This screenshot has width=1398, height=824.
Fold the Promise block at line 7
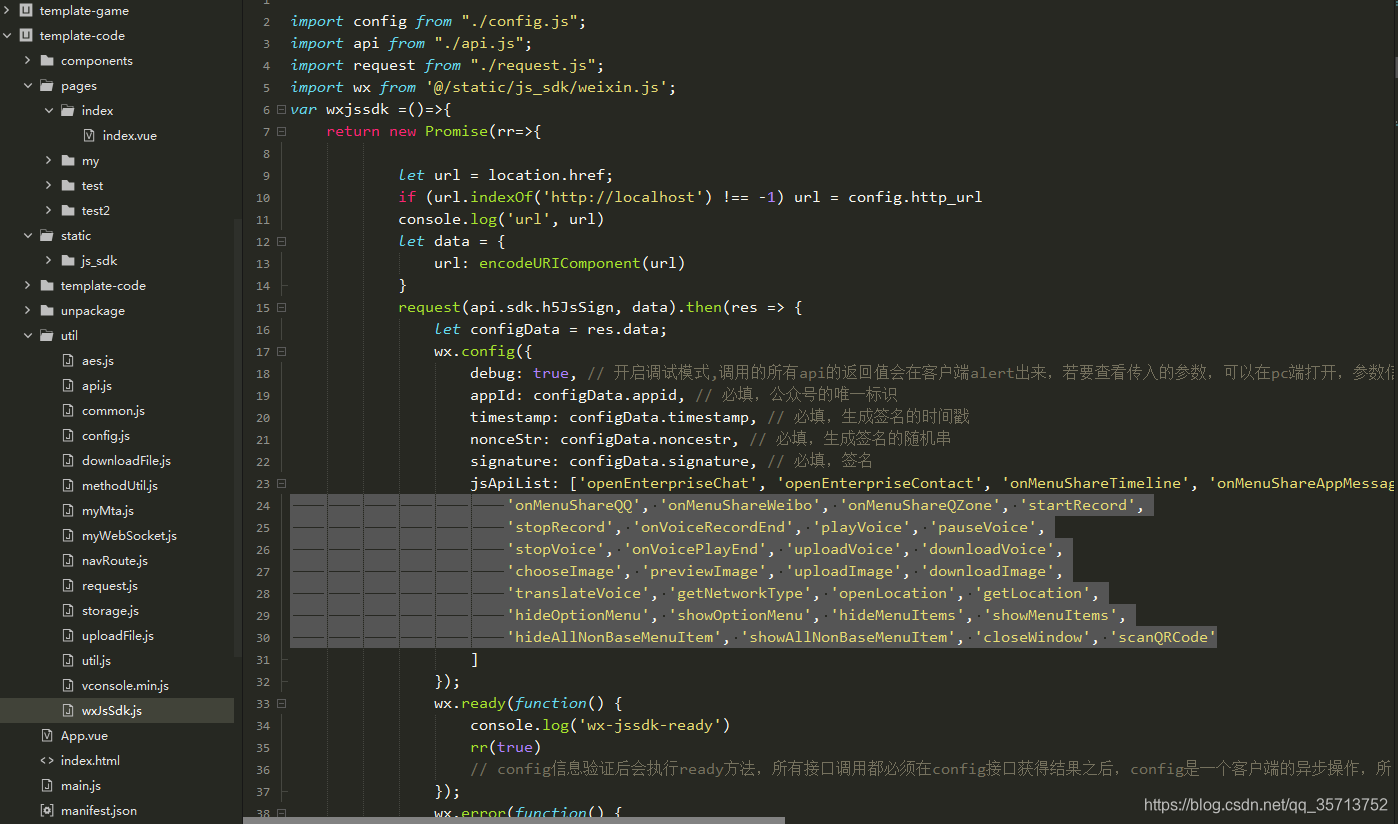pyautogui.click(x=280, y=130)
